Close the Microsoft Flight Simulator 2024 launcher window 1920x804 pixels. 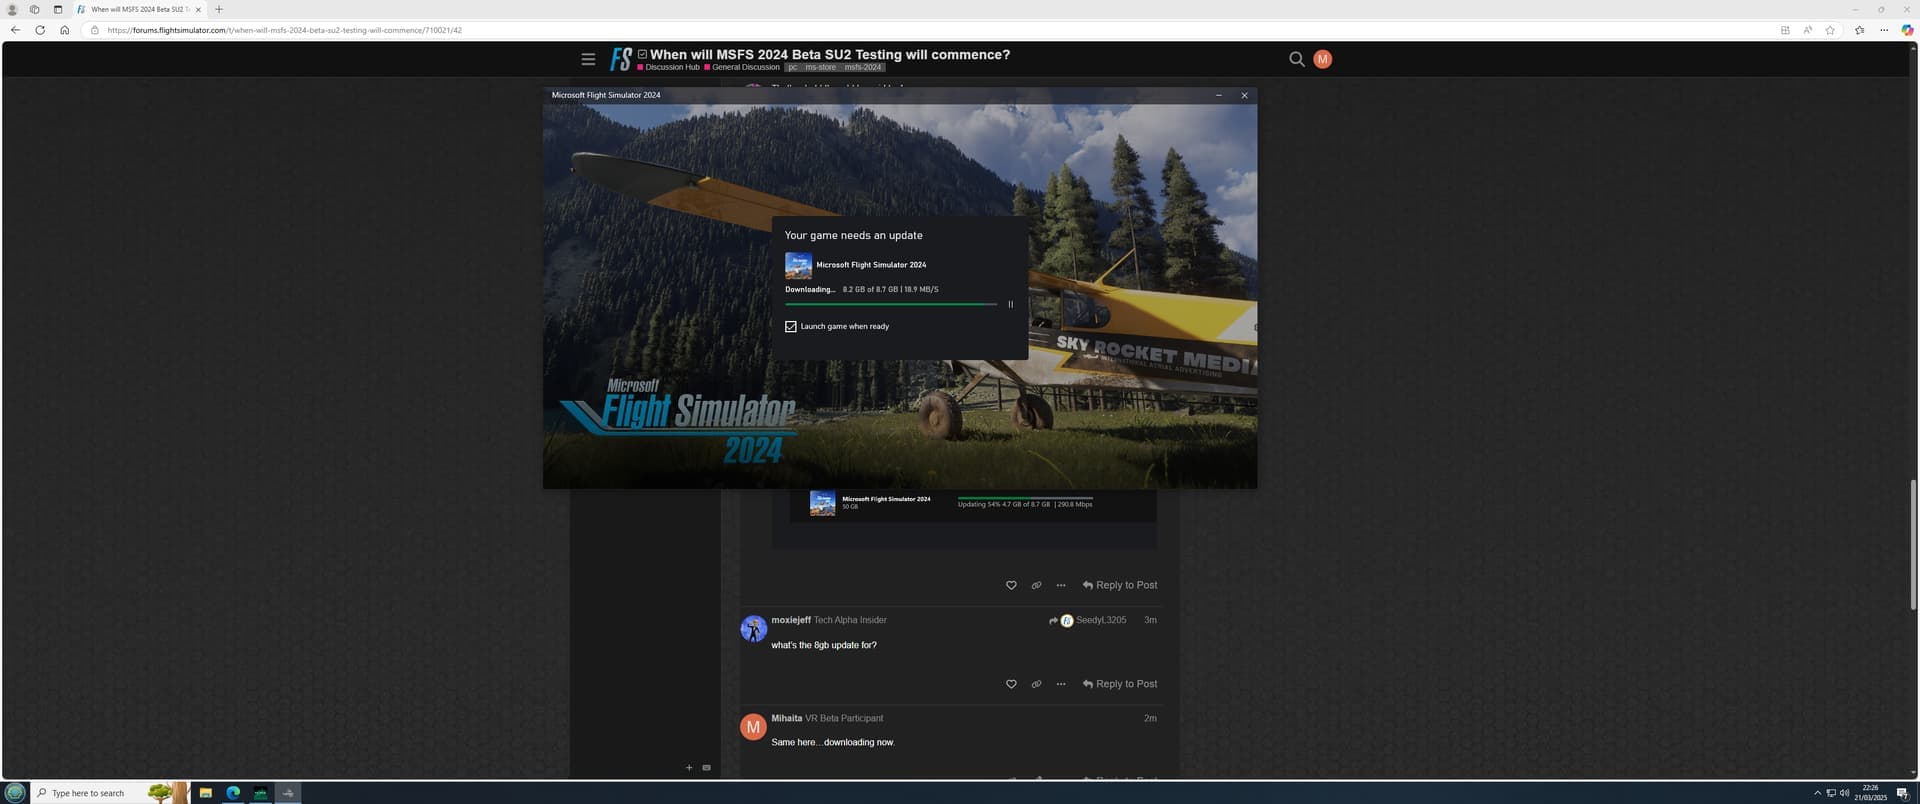click(1244, 95)
